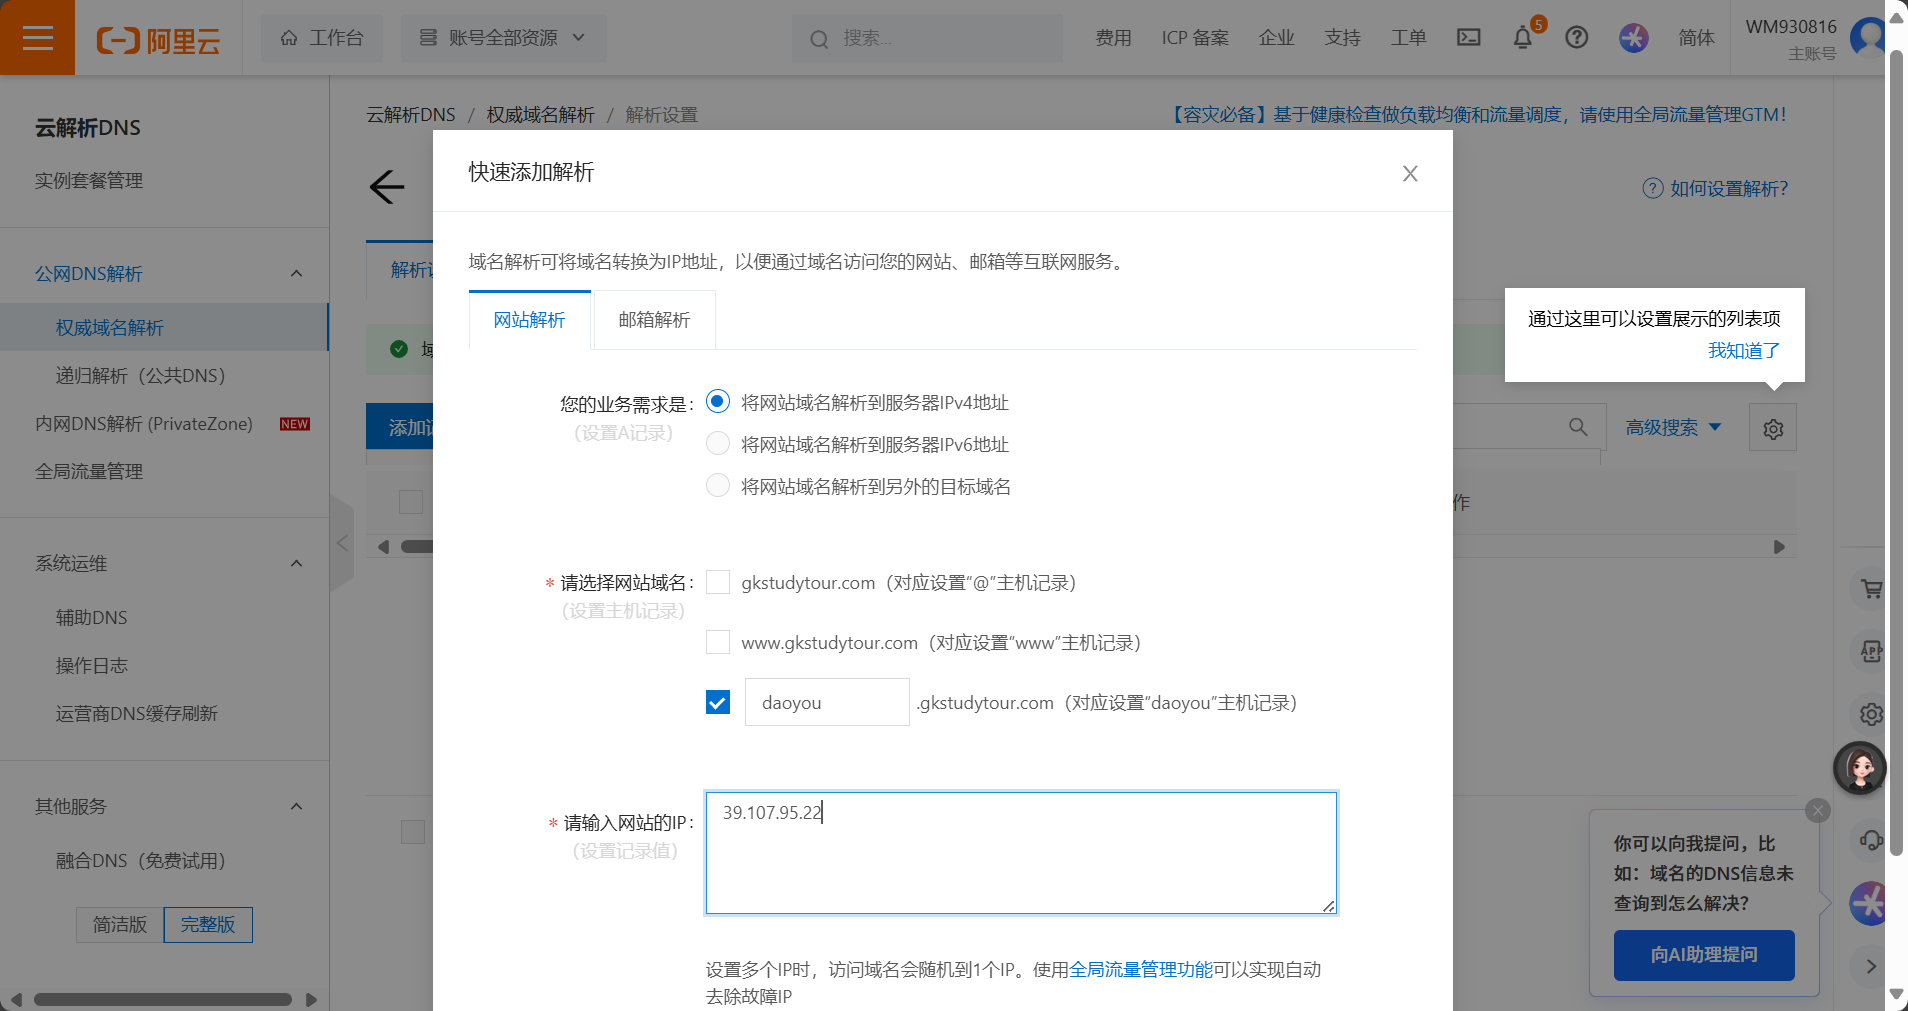The height and width of the screenshot is (1011, 1908).
Task: Click the notification bell icon
Action: point(1522,38)
